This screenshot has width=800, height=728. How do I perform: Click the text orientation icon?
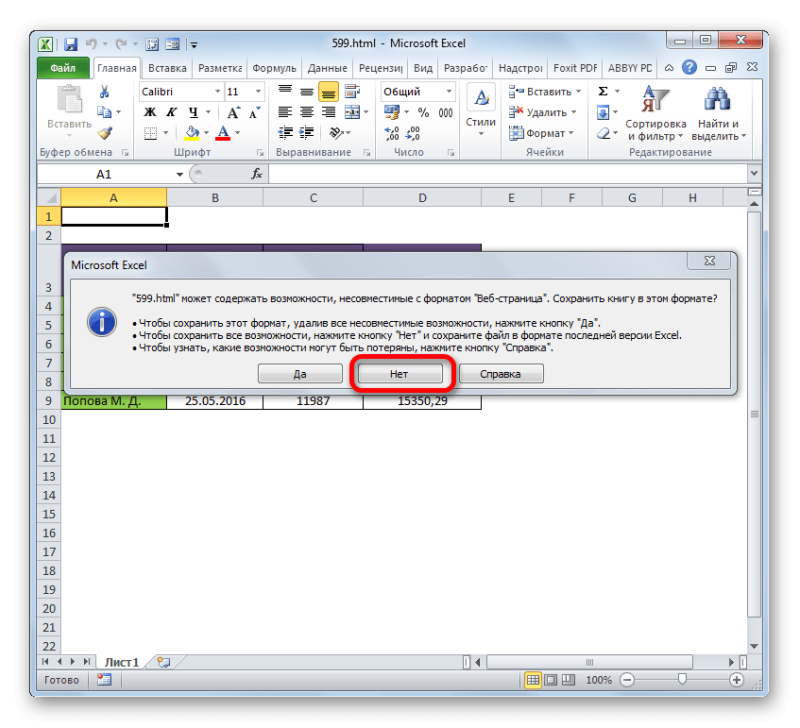coord(336,133)
